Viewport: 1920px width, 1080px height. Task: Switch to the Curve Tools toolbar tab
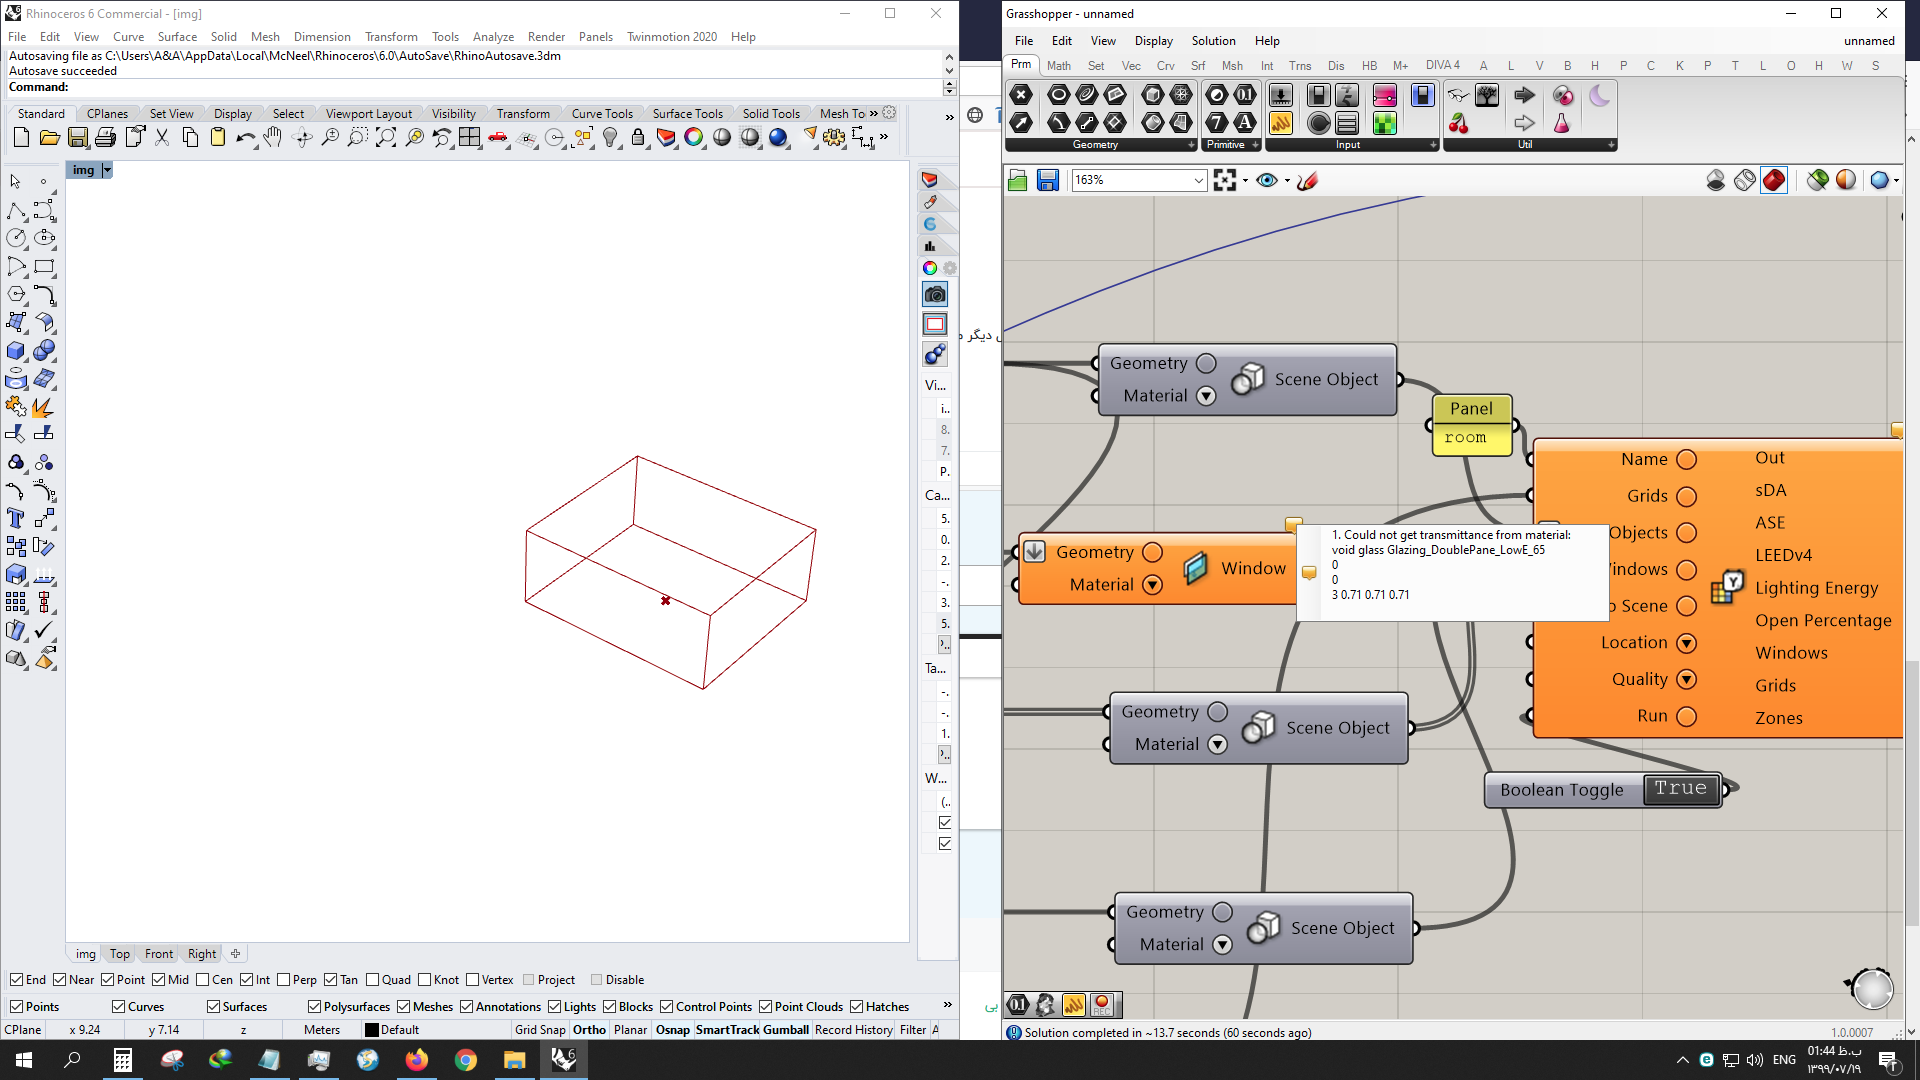click(x=602, y=114)
